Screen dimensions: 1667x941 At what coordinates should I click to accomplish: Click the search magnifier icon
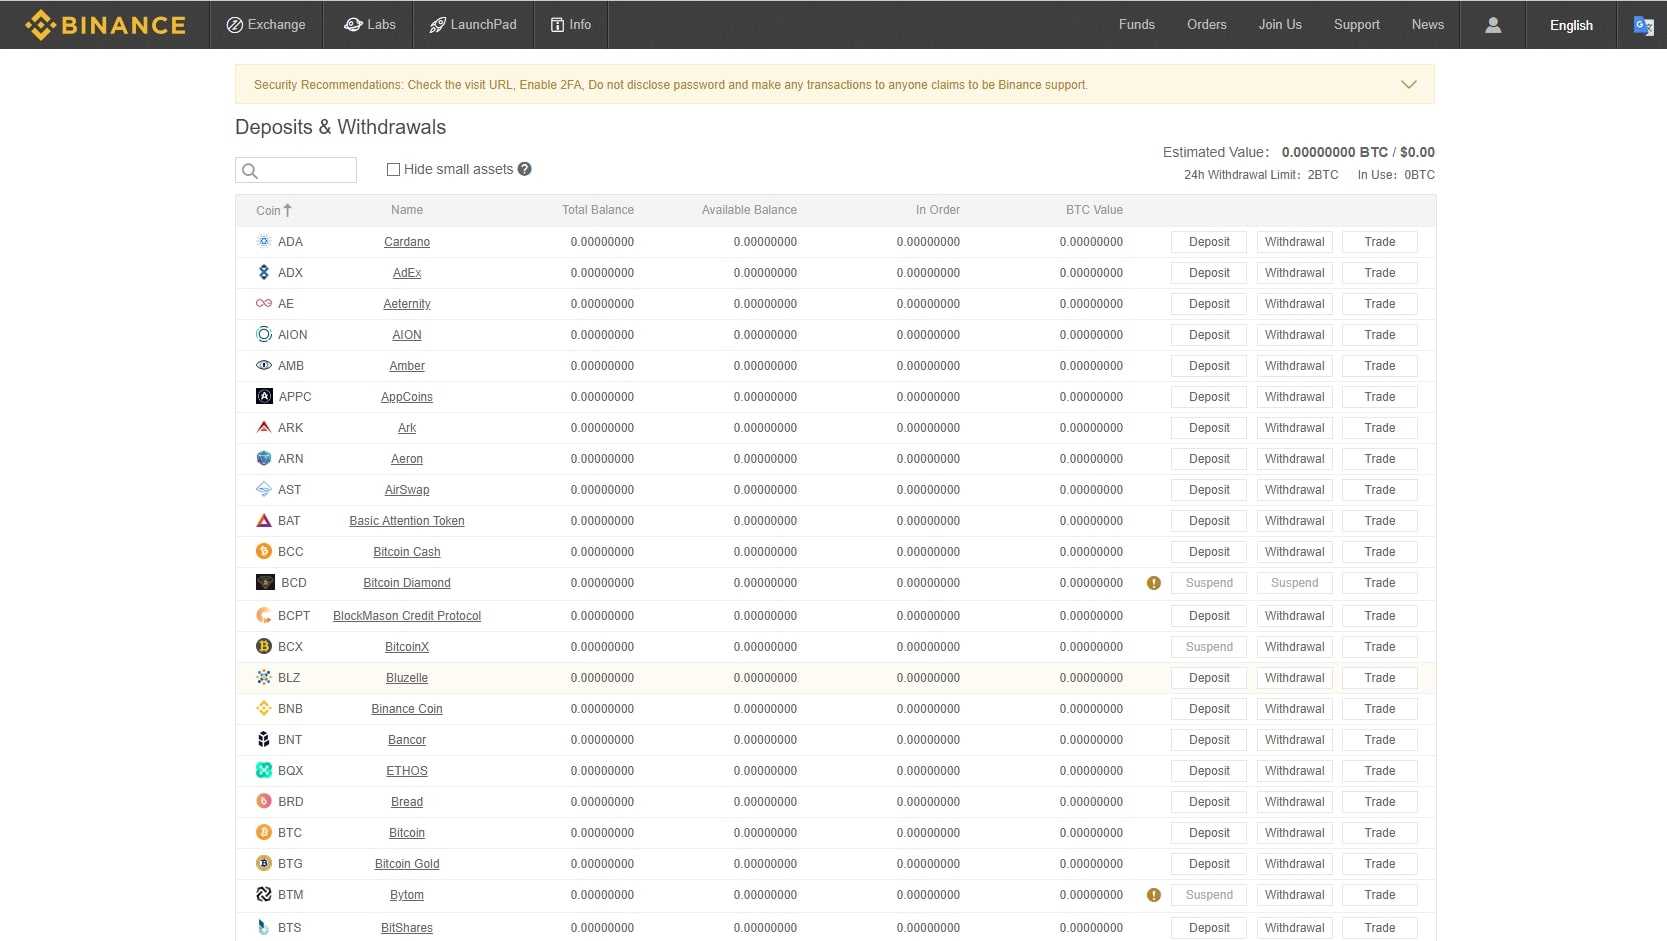251,171
